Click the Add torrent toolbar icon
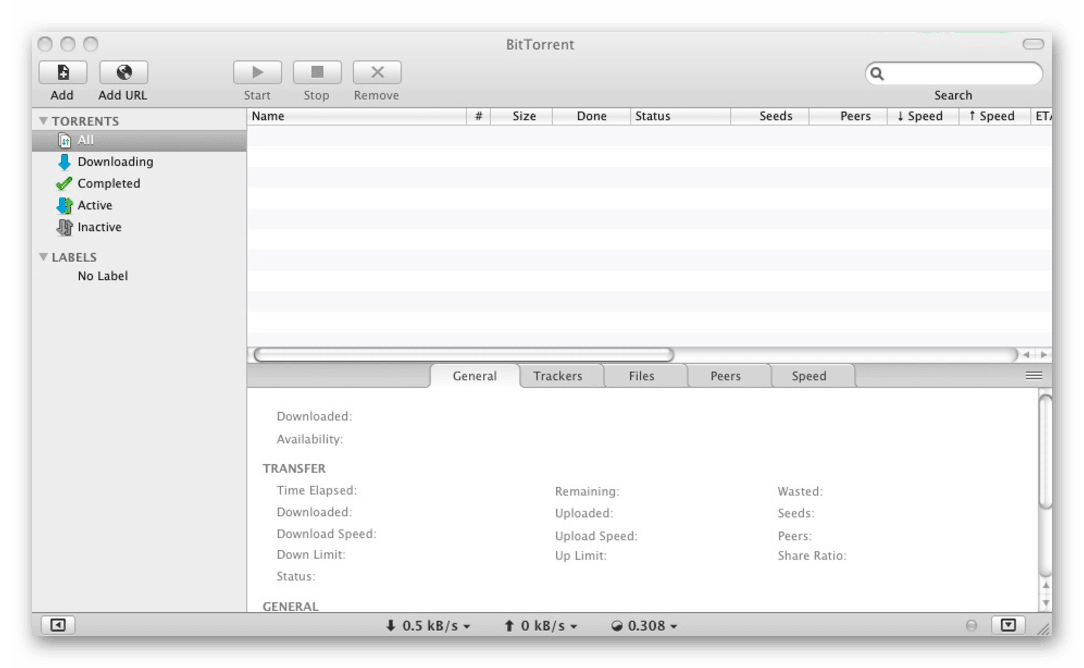Image resolution: width=1084 pixels, height=668 pixels. click(x=62, y=72)
